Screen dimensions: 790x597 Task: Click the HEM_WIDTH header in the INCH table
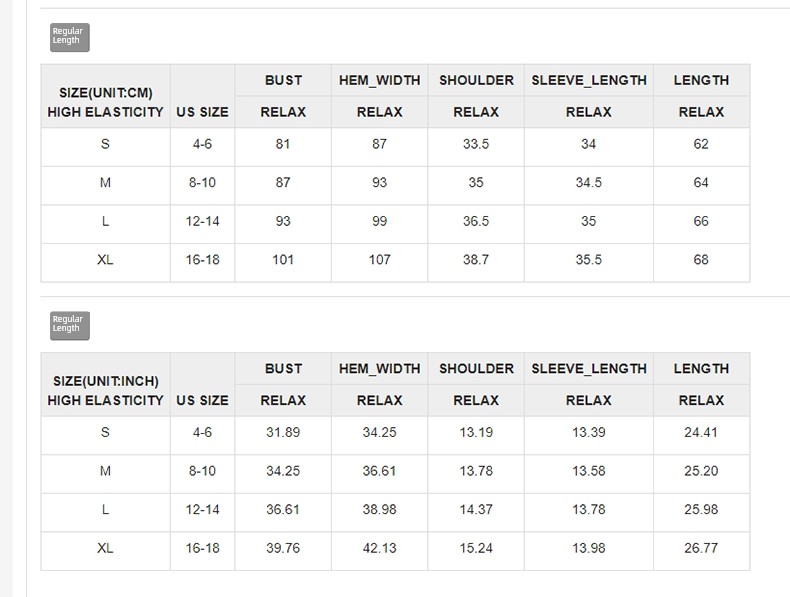tap(379, 368)
